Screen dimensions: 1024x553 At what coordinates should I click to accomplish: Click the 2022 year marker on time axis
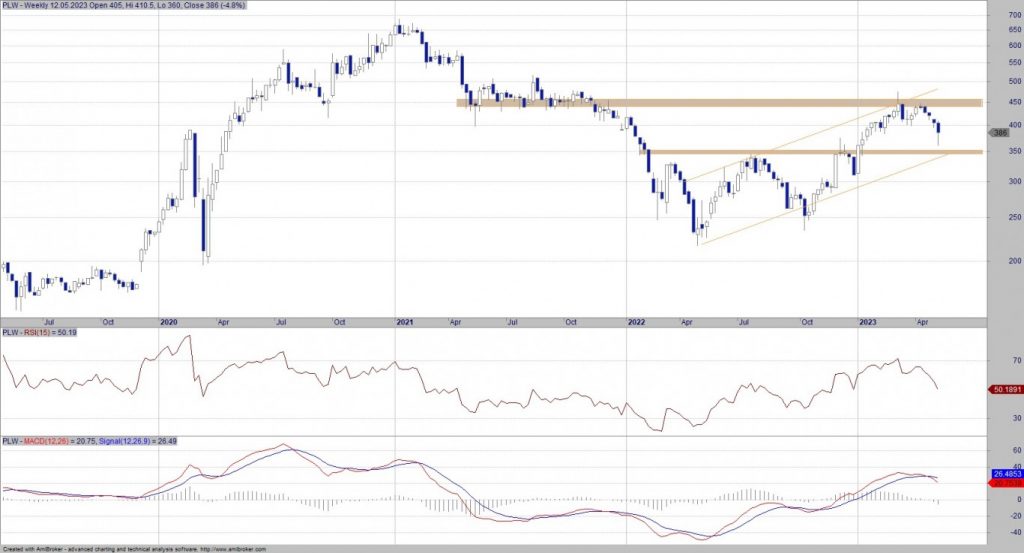point(635,323)
